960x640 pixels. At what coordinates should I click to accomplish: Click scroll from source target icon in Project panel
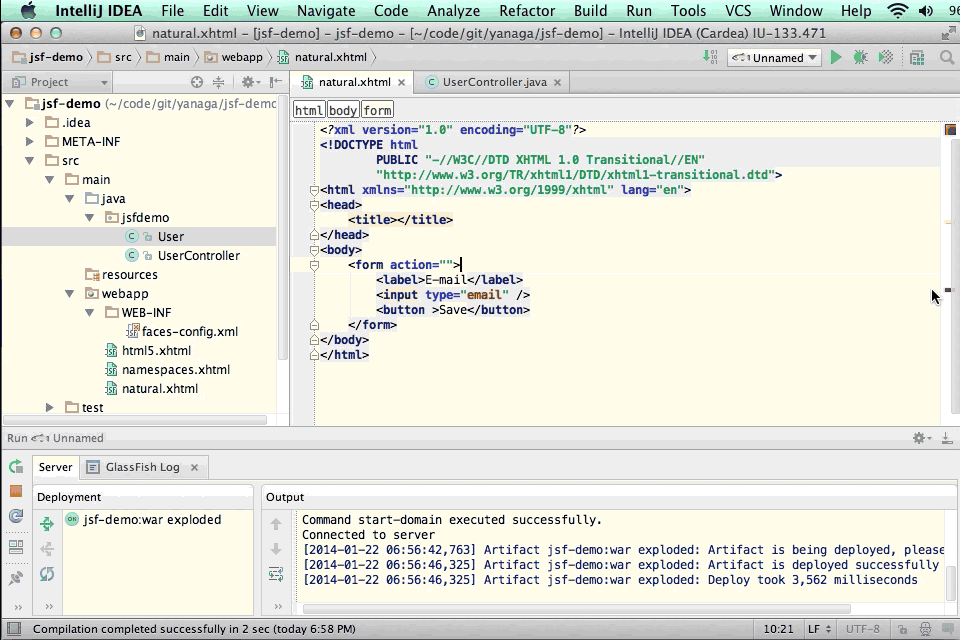[x=197, y=82]
